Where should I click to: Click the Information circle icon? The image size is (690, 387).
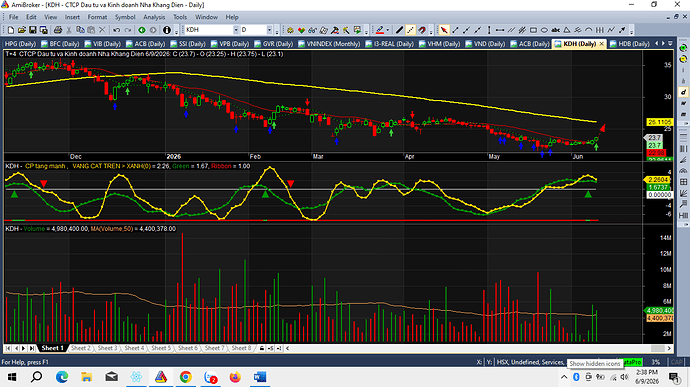click(167, 30)
